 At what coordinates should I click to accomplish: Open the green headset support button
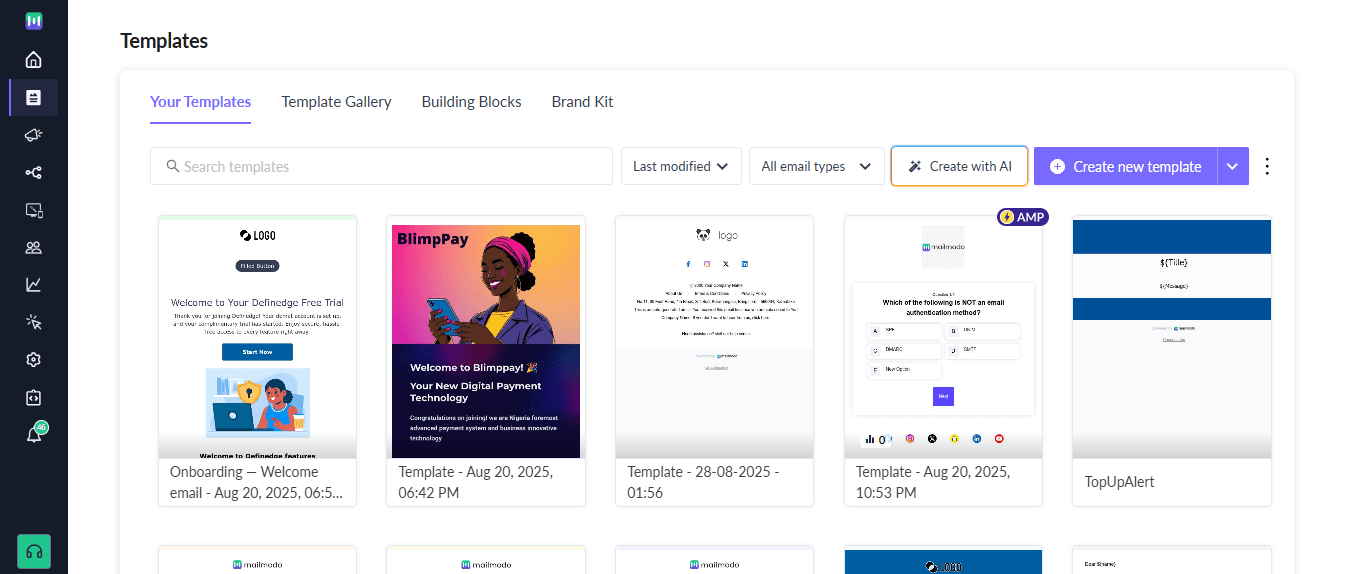[34, 551]
